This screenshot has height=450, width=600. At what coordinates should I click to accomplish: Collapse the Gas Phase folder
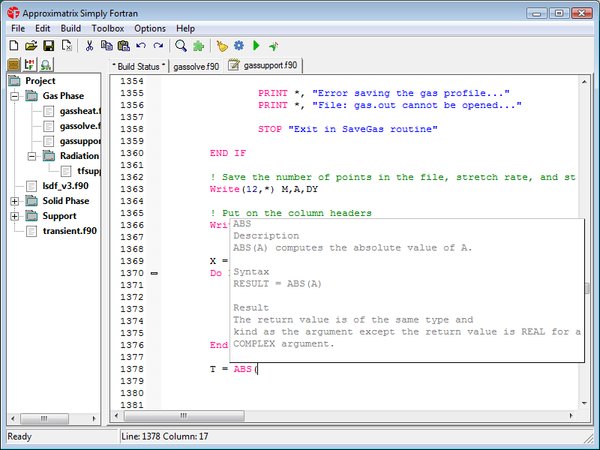15,97
